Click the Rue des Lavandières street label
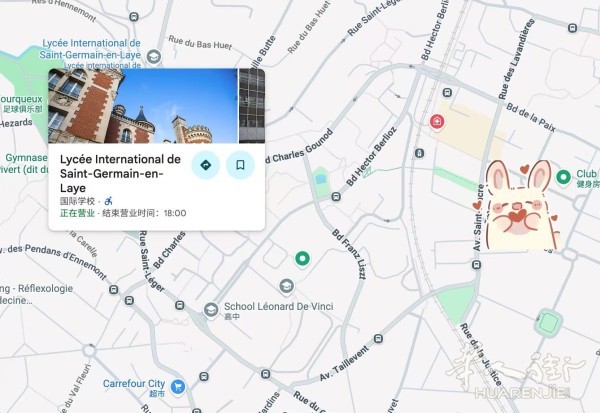600x413 pixels. tap(516, 59)
